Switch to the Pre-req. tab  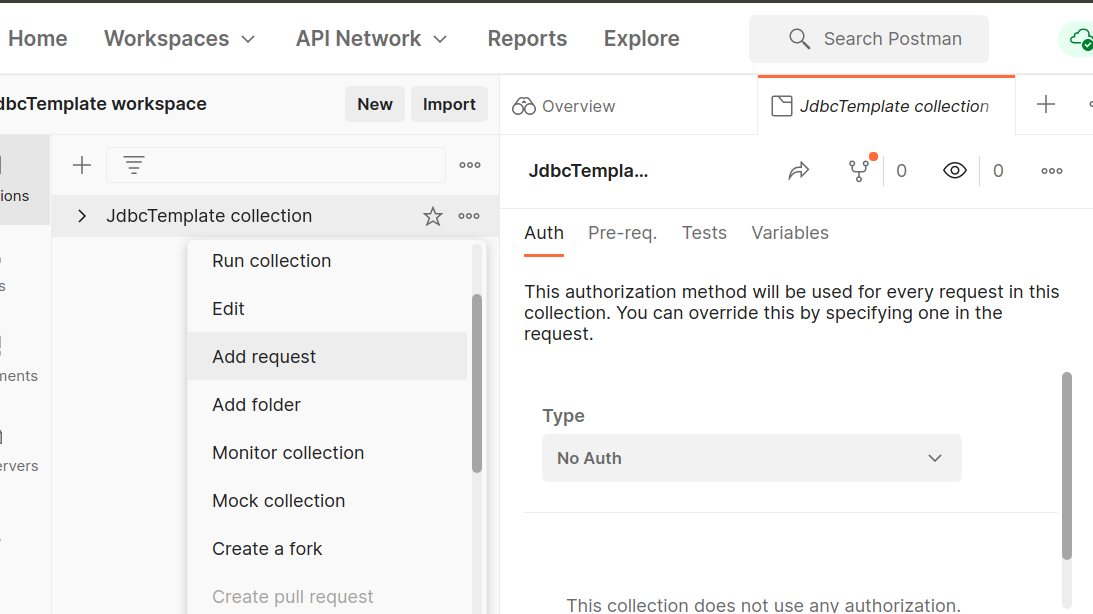622,233
